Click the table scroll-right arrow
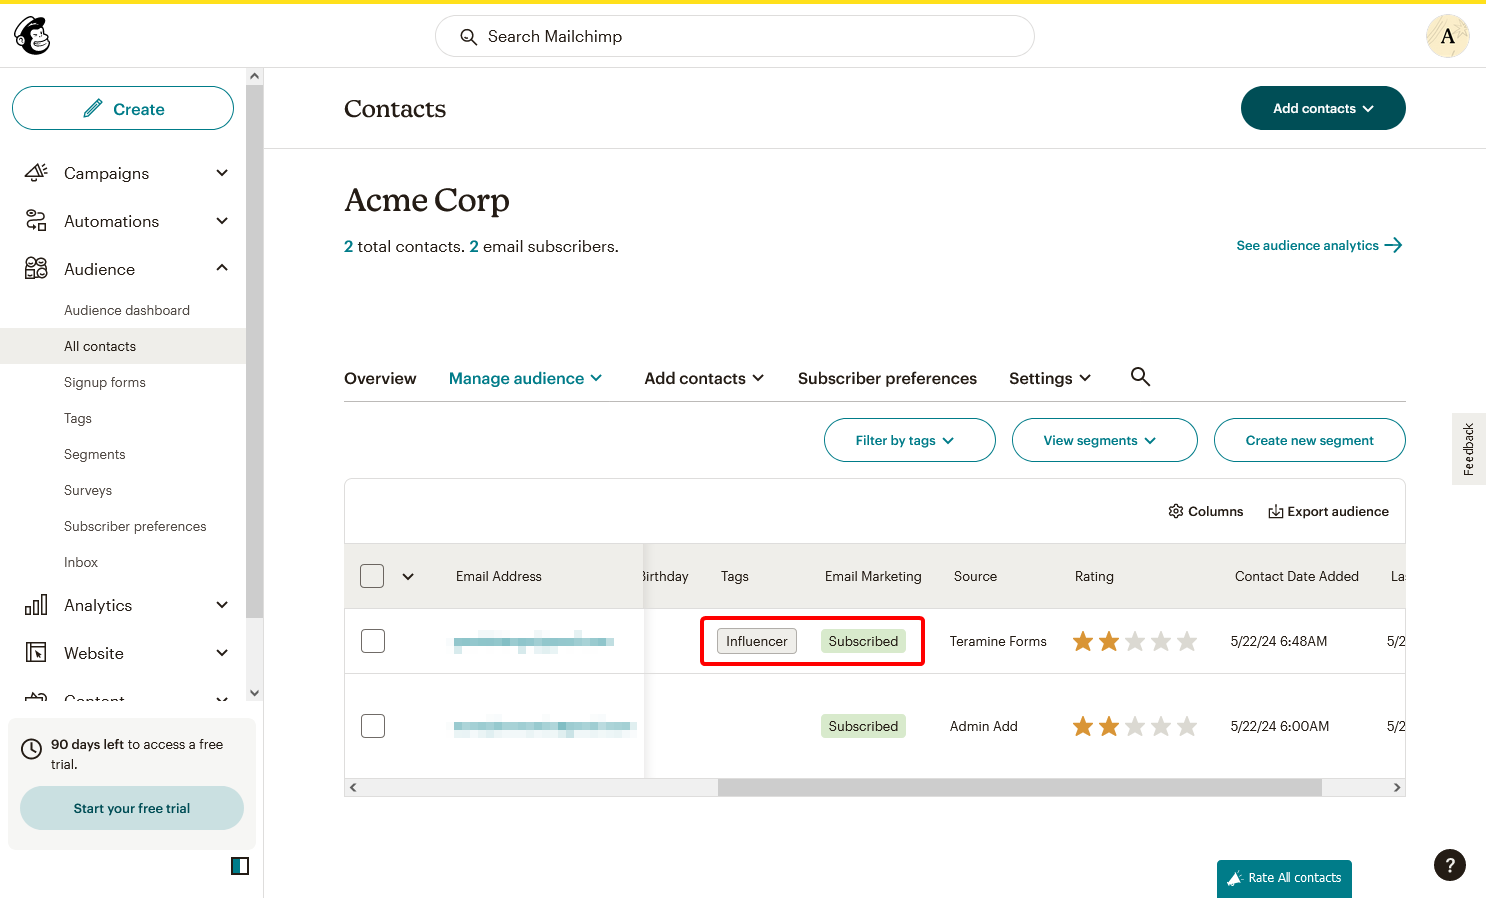Viewport: 1486px width, 898px height. 1397,788
